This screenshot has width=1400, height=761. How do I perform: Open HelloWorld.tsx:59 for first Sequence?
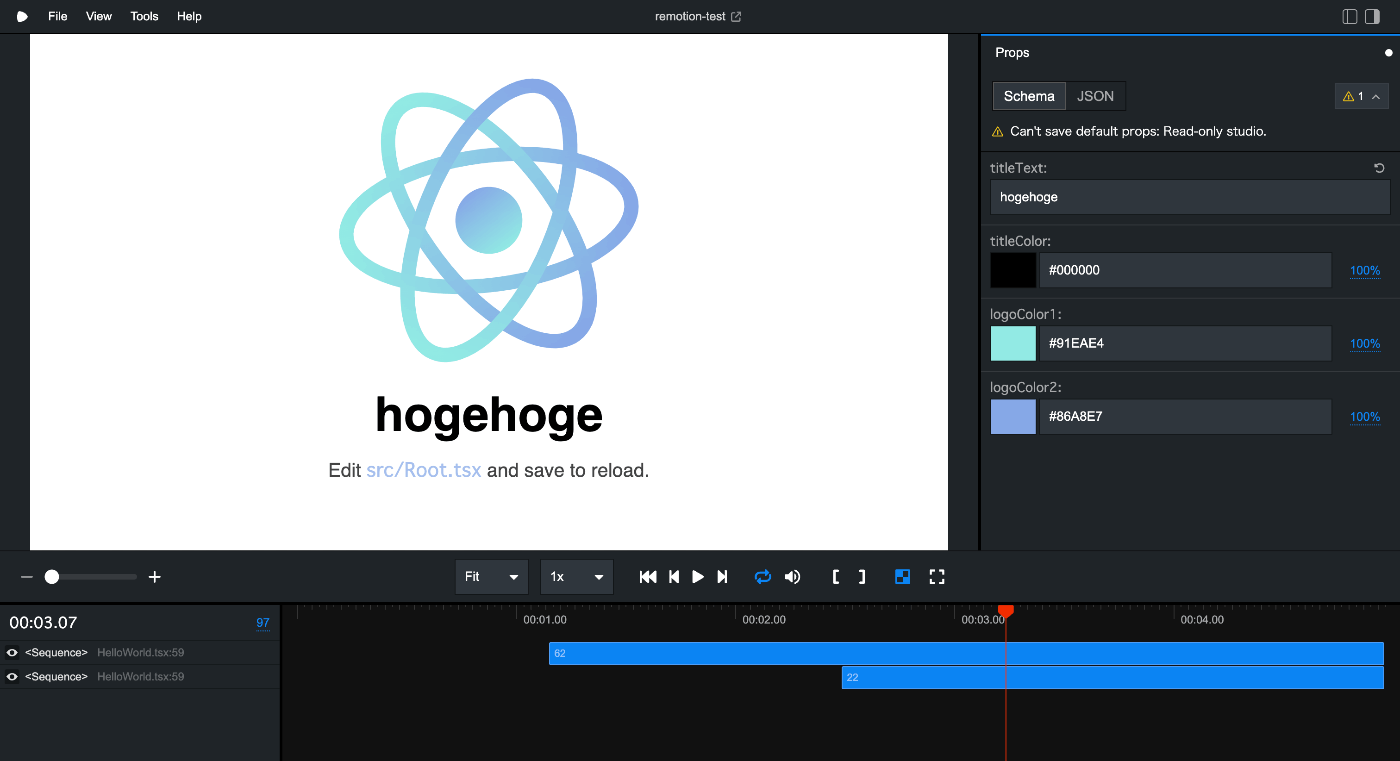[x=140, y=653]
